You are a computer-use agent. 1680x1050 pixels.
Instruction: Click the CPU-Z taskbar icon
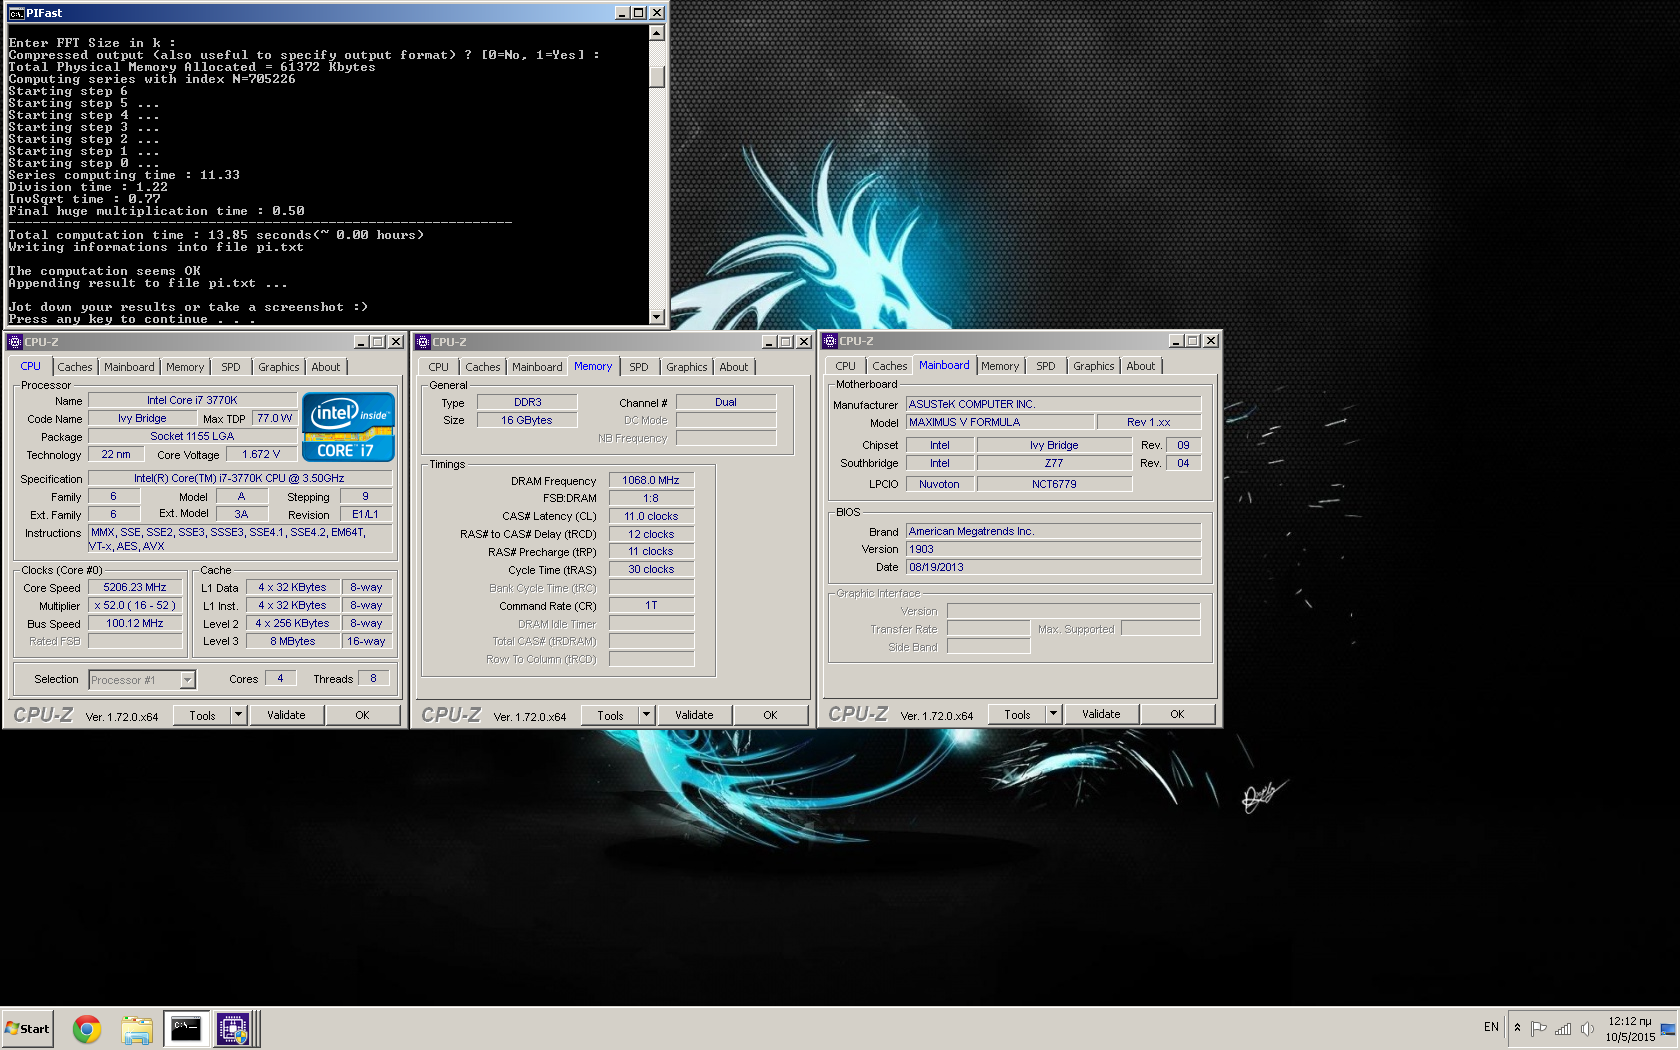[233, 1029]
